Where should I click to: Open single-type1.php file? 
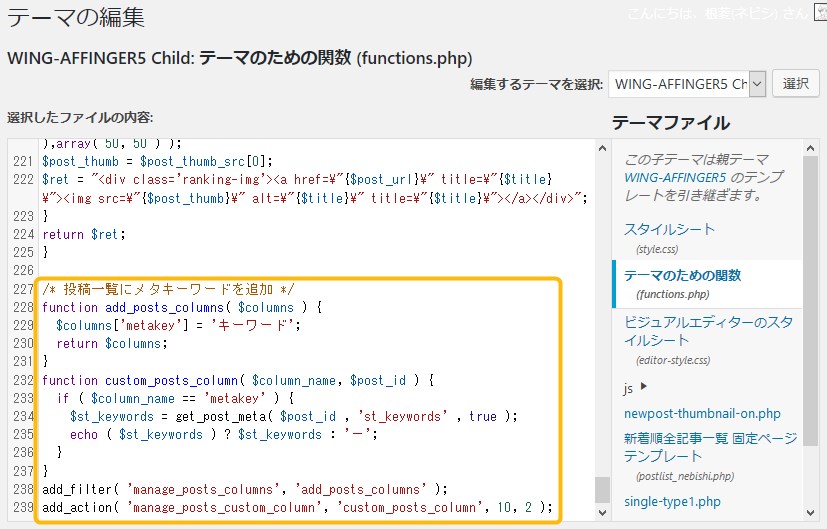[x=671, y=501]
